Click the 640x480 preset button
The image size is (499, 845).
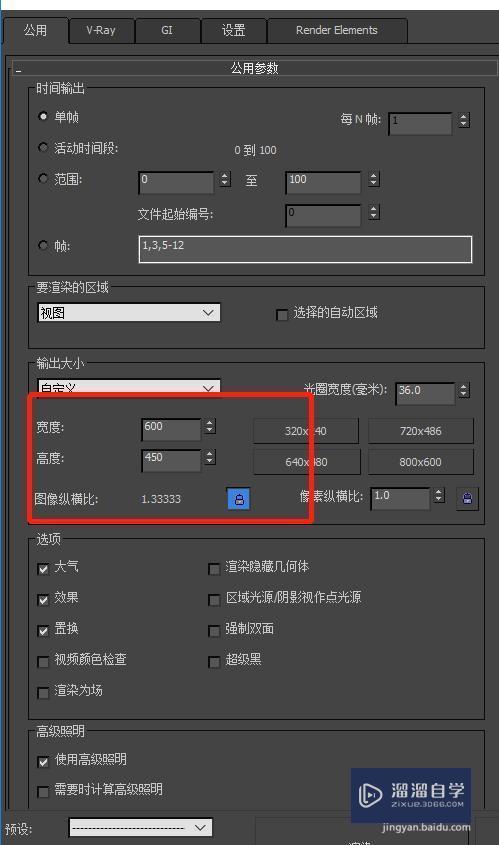(x=306, y=462)
